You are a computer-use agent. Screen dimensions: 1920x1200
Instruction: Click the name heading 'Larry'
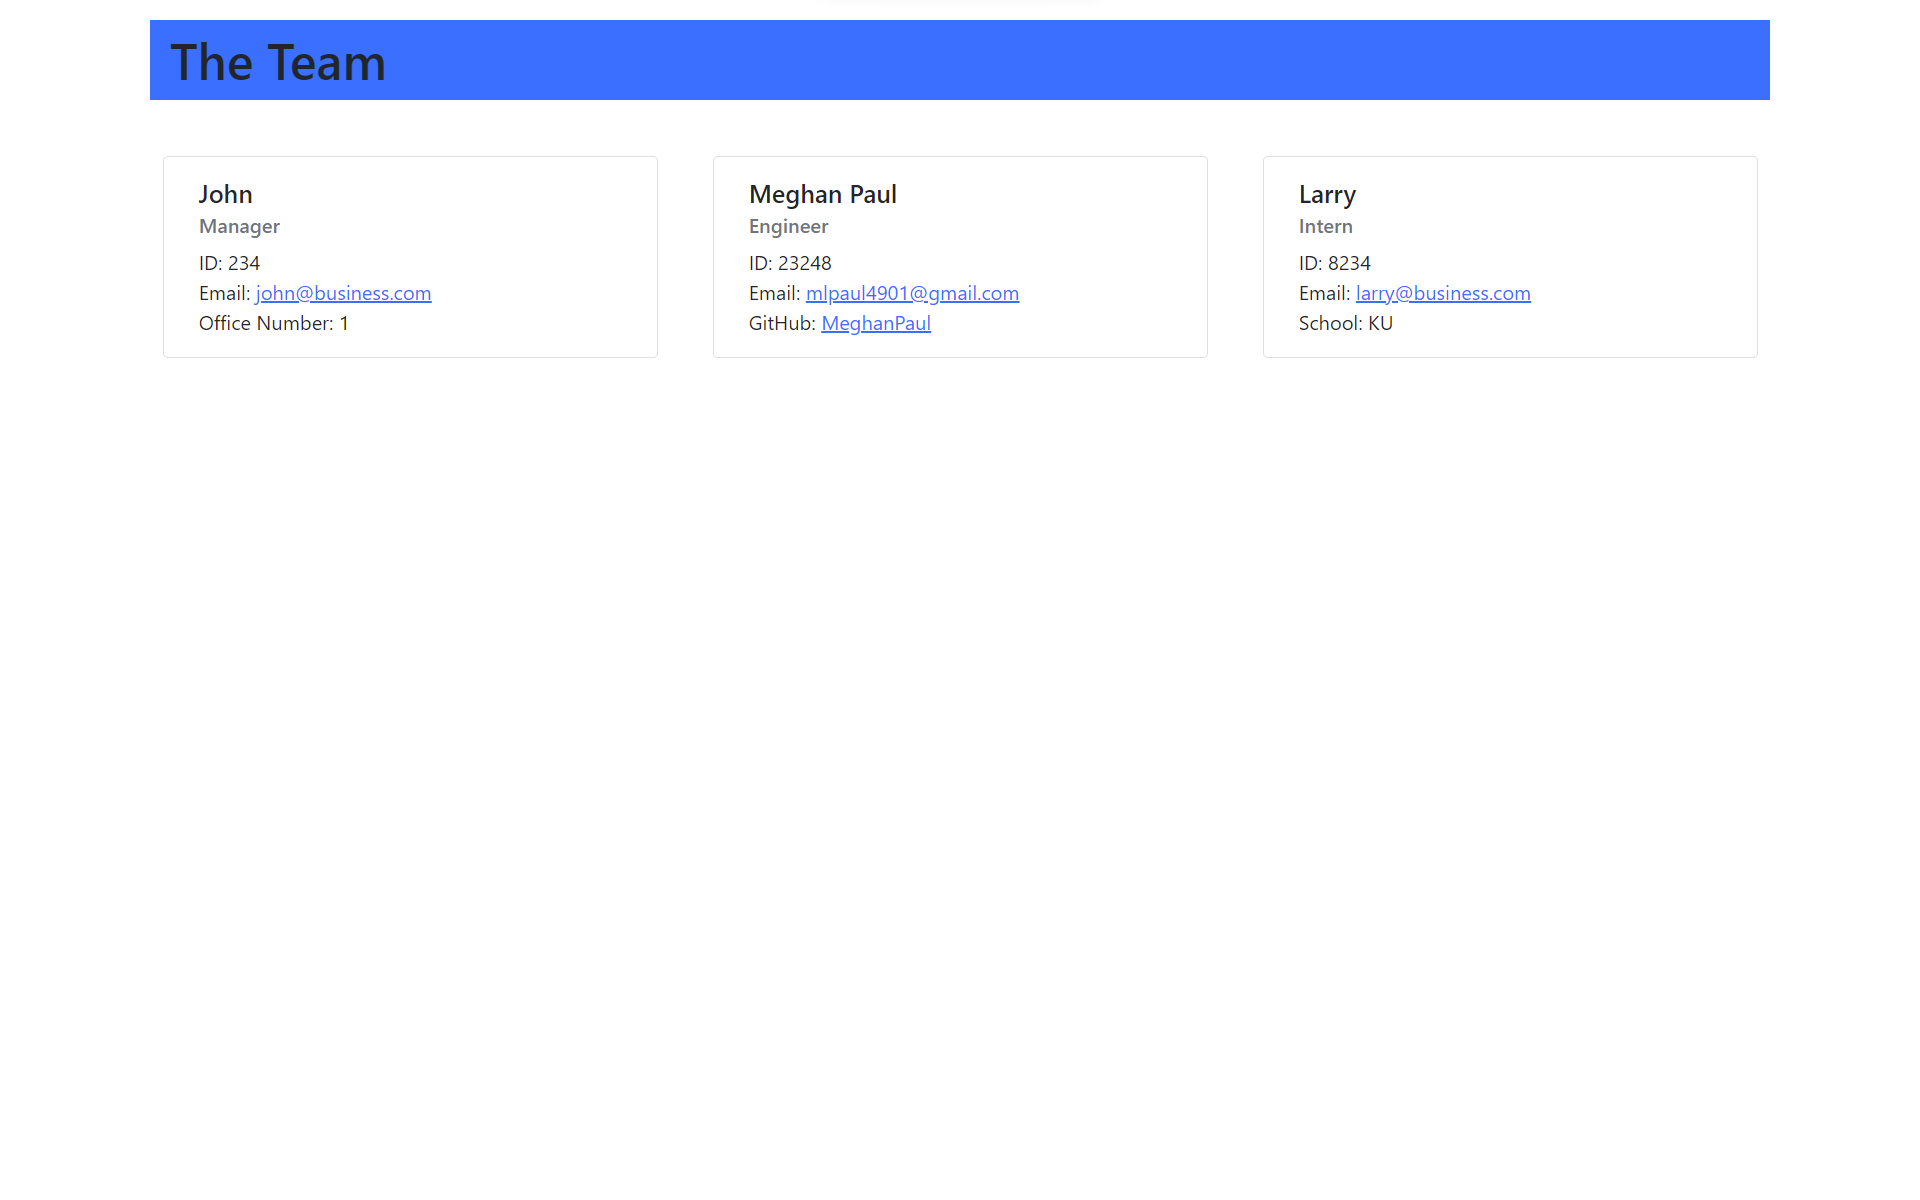pyautogui.click(x=1327, y=194)
